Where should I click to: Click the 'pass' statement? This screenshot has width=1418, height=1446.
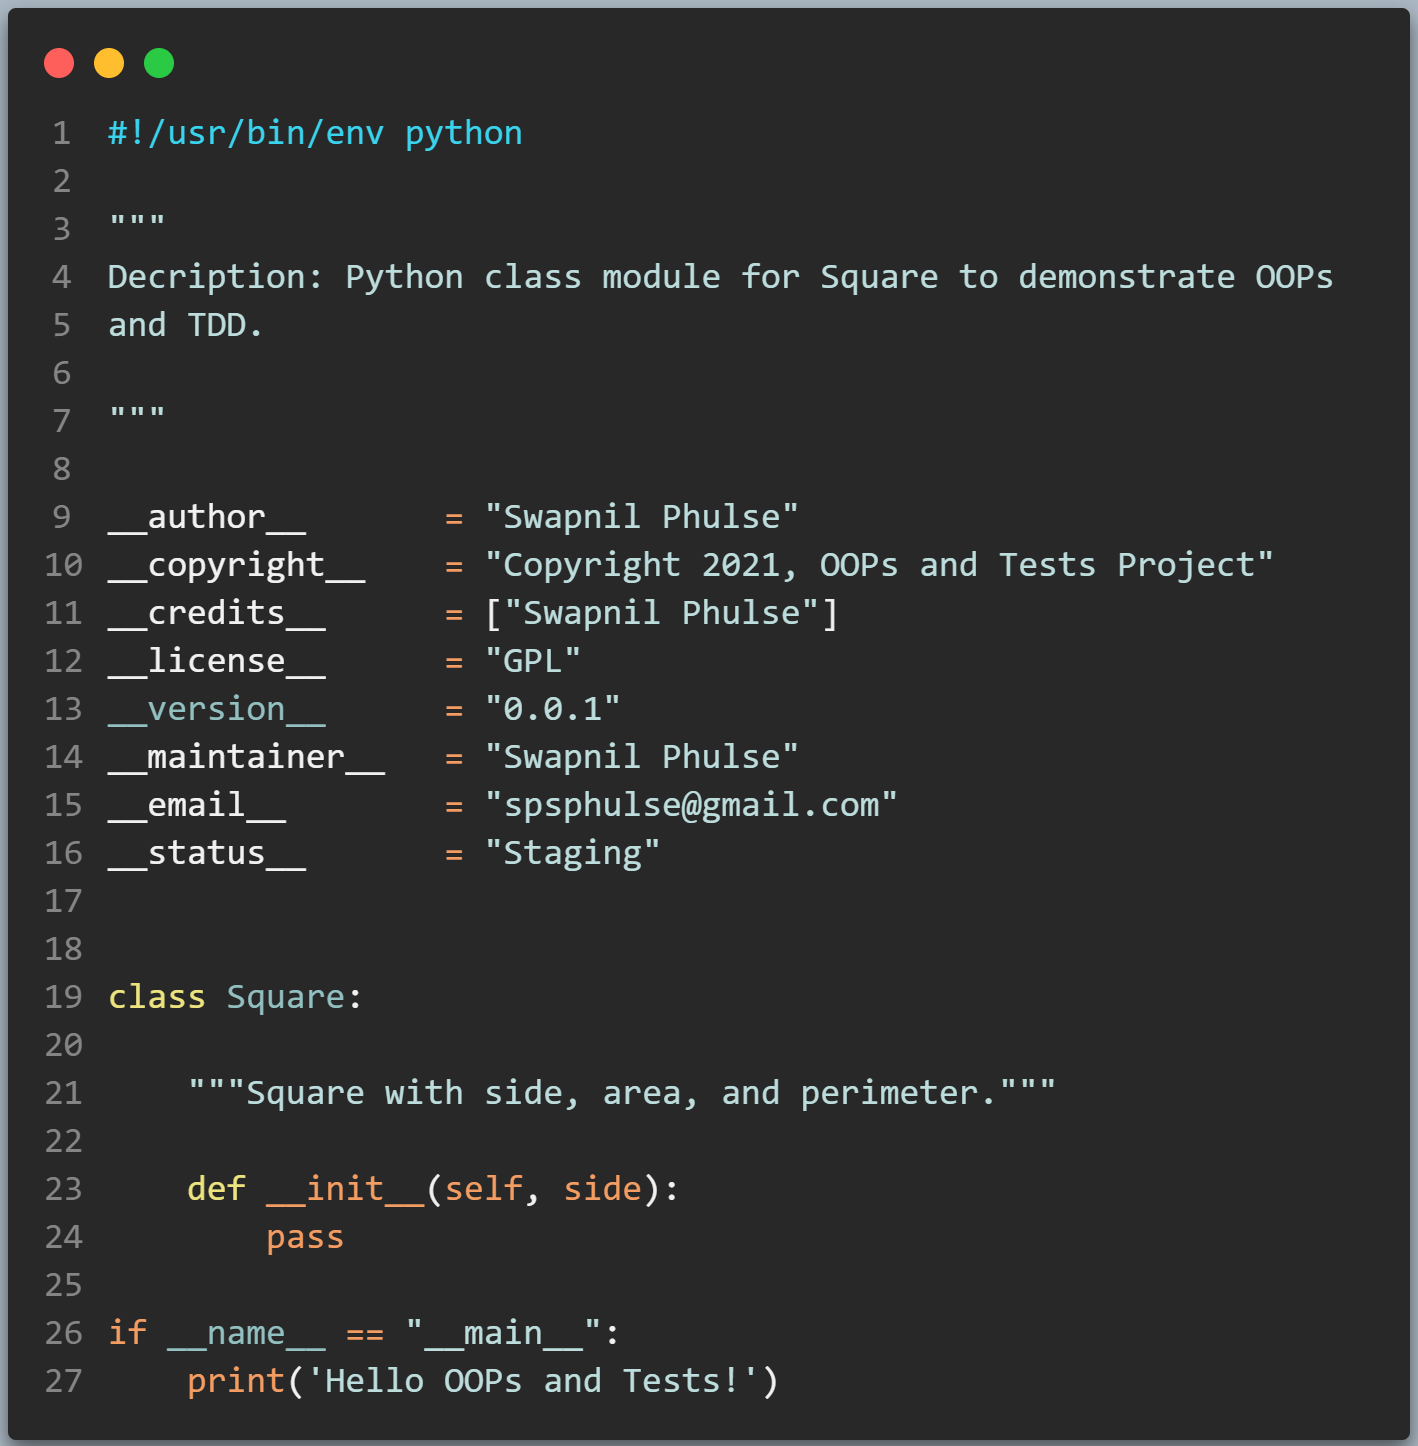point(305,1237)
